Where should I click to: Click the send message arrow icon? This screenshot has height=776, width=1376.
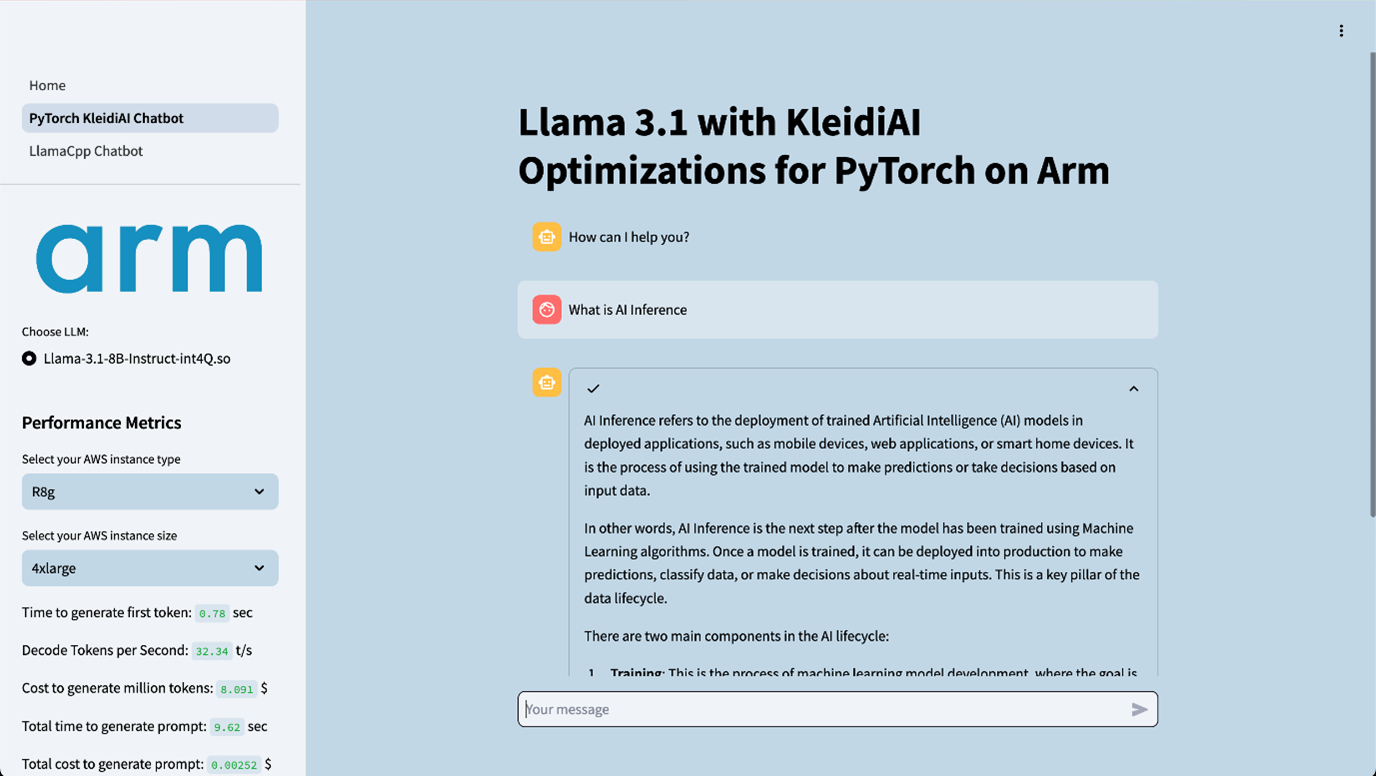tap(1139, 709)
